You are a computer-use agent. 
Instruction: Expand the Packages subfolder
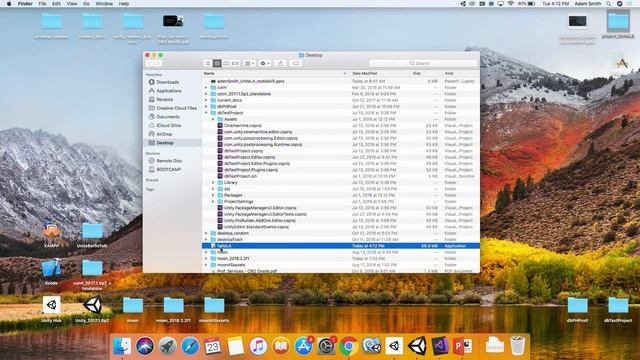(213, 195)
